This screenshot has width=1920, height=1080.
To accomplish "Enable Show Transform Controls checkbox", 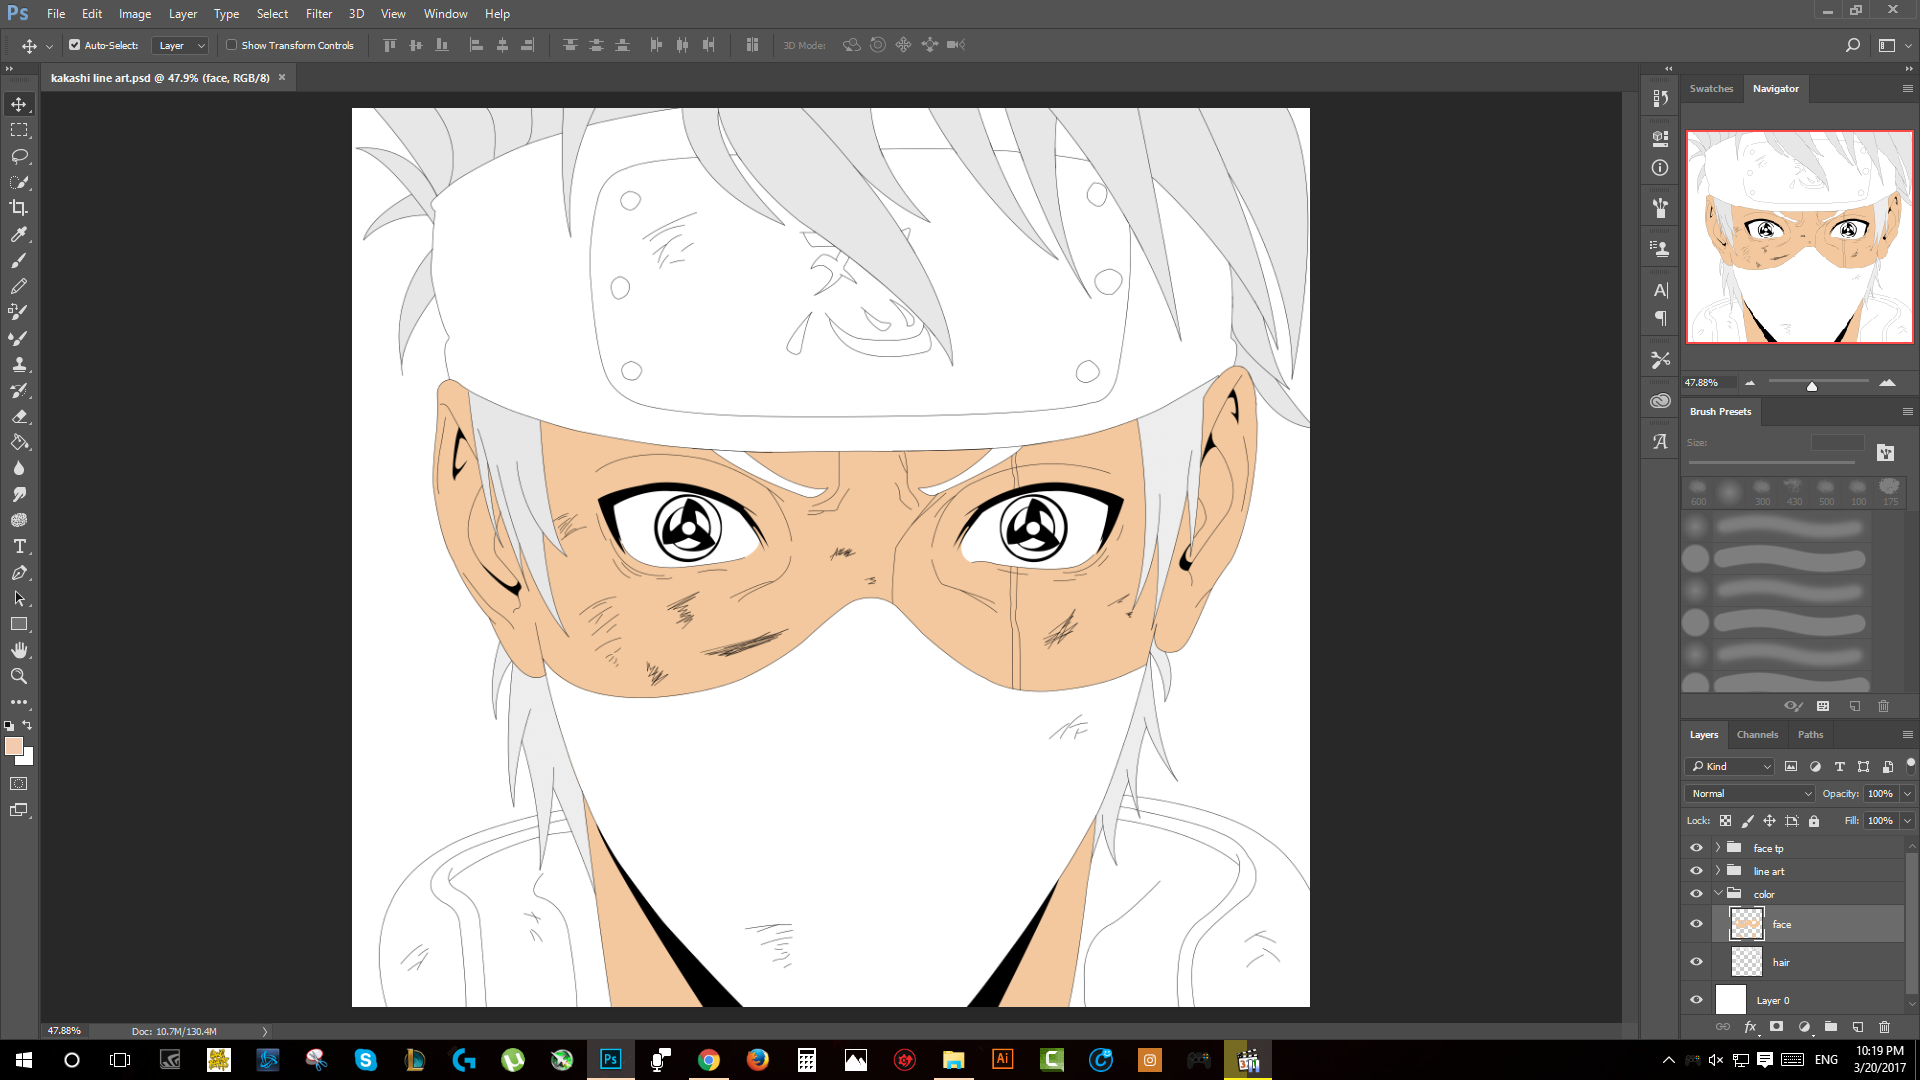I will coord(231,45).
